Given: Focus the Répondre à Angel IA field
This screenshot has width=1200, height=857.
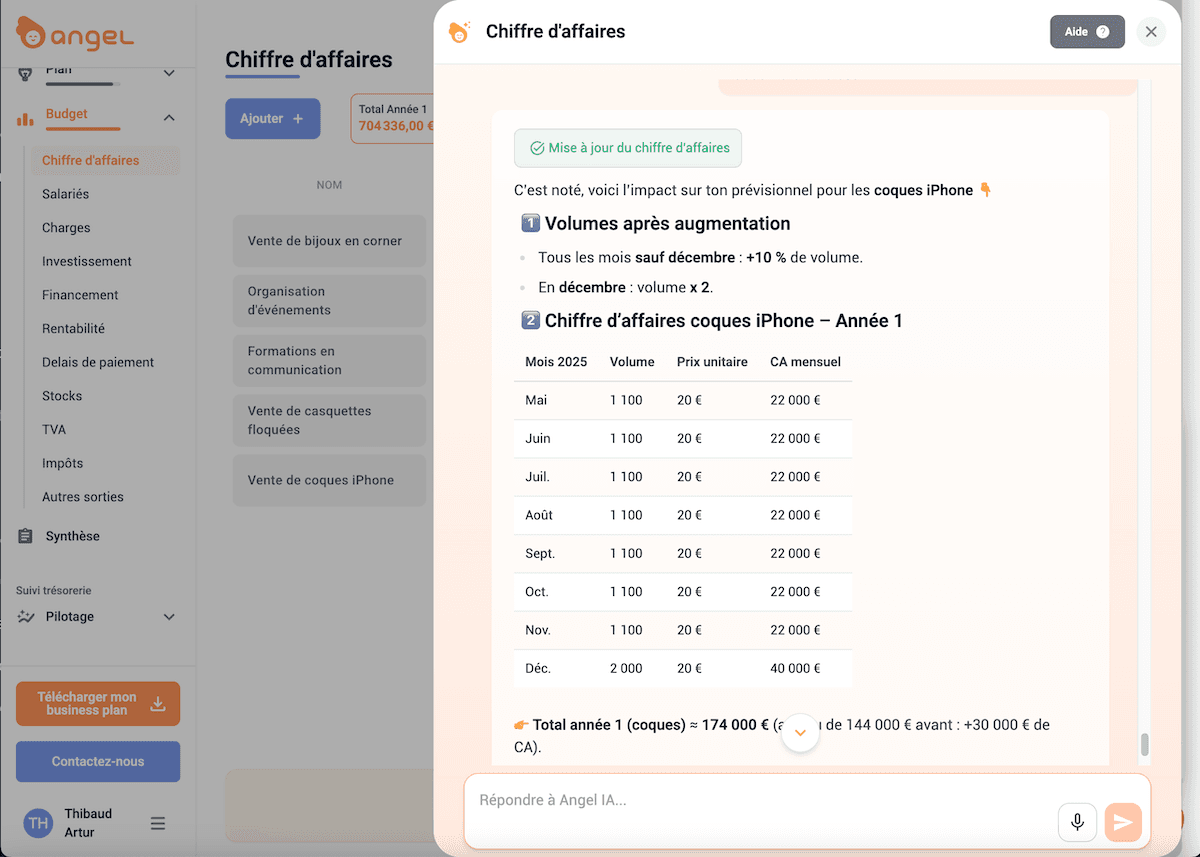Looking at the screenshot, I should click(760, 800).
